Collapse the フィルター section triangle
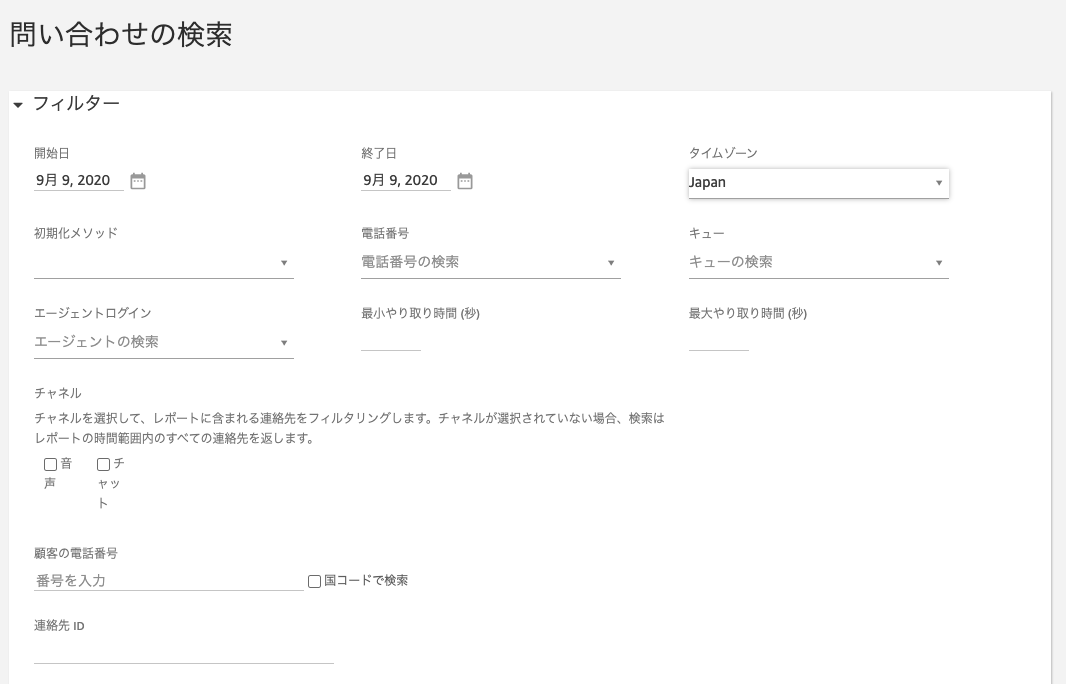 [x=18, y=105]
